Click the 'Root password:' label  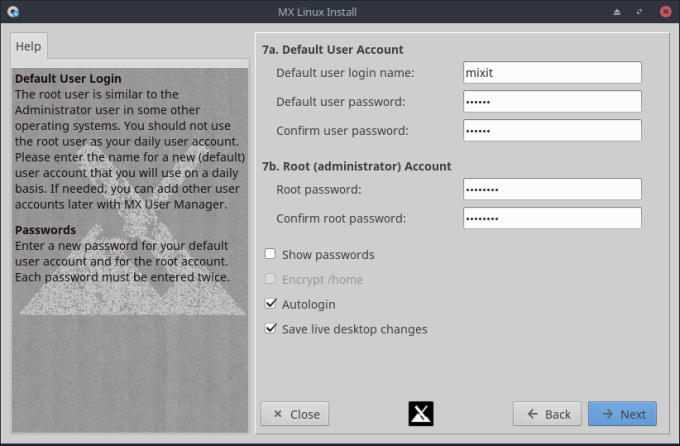(319, 190)
